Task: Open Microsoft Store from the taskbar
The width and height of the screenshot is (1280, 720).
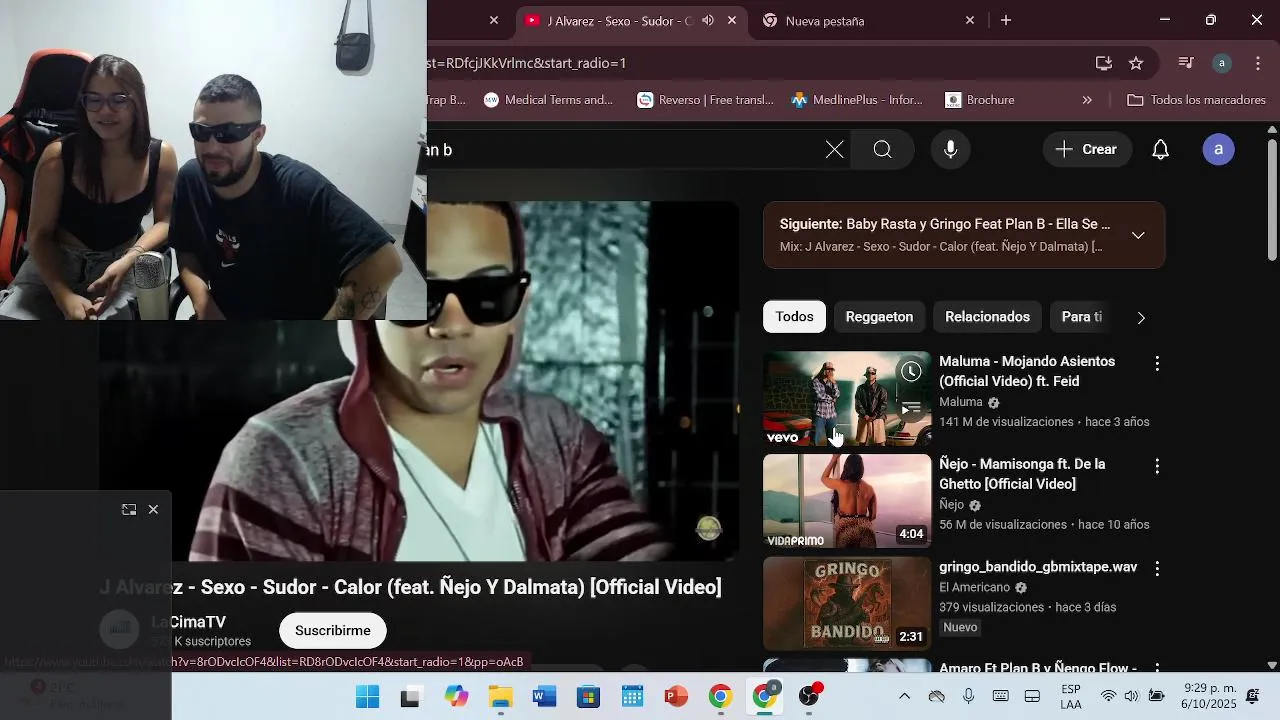Action: coord(588,697)
